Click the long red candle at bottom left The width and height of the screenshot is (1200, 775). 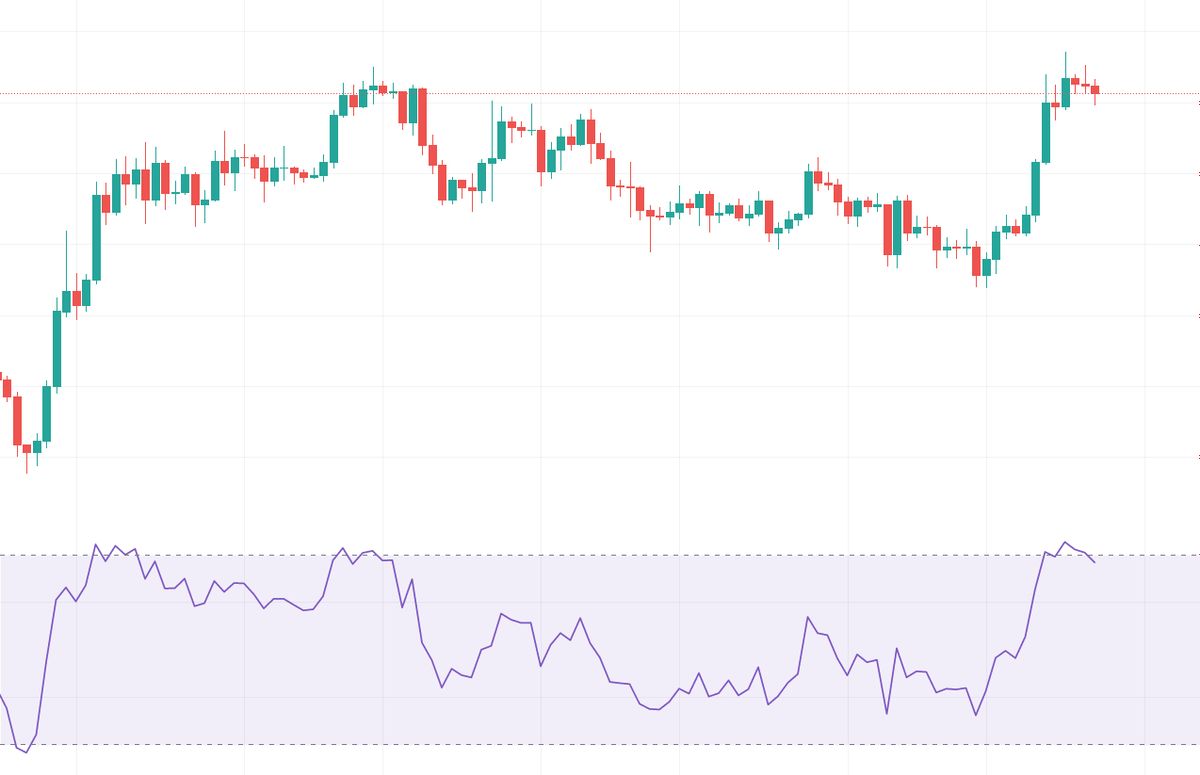pyautogui.click(x=17, y=420)
